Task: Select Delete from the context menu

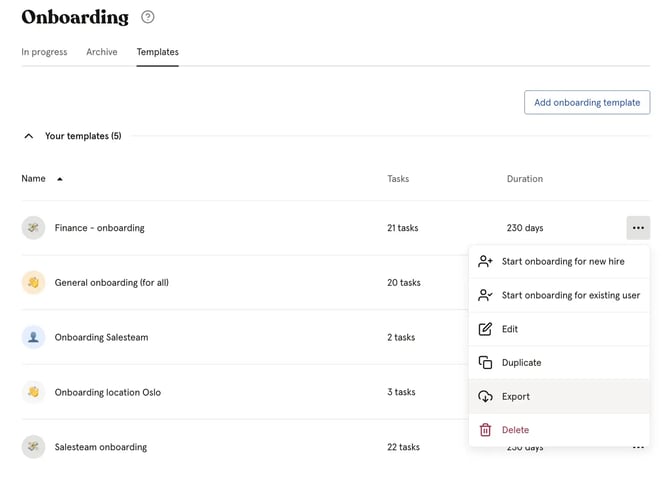Action: [559, 430]
